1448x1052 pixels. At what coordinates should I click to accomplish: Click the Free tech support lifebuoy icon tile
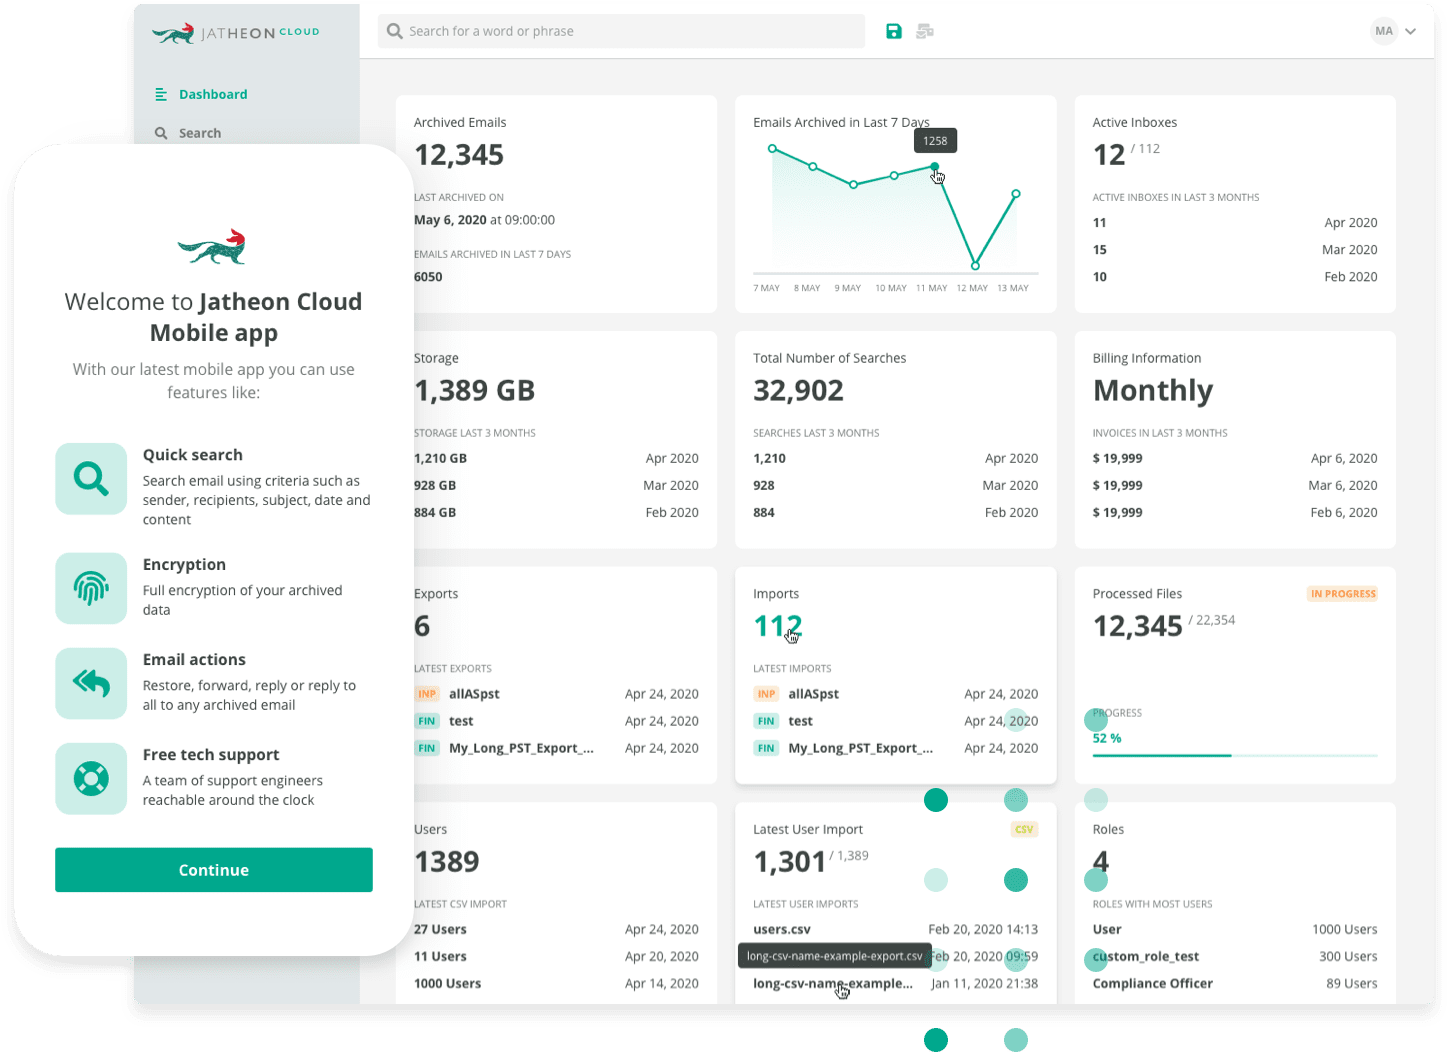pos(91,779)
